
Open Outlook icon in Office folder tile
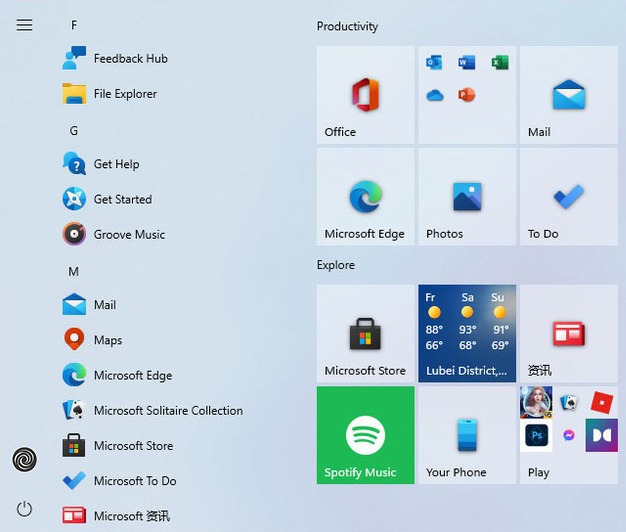coord(434,63)
